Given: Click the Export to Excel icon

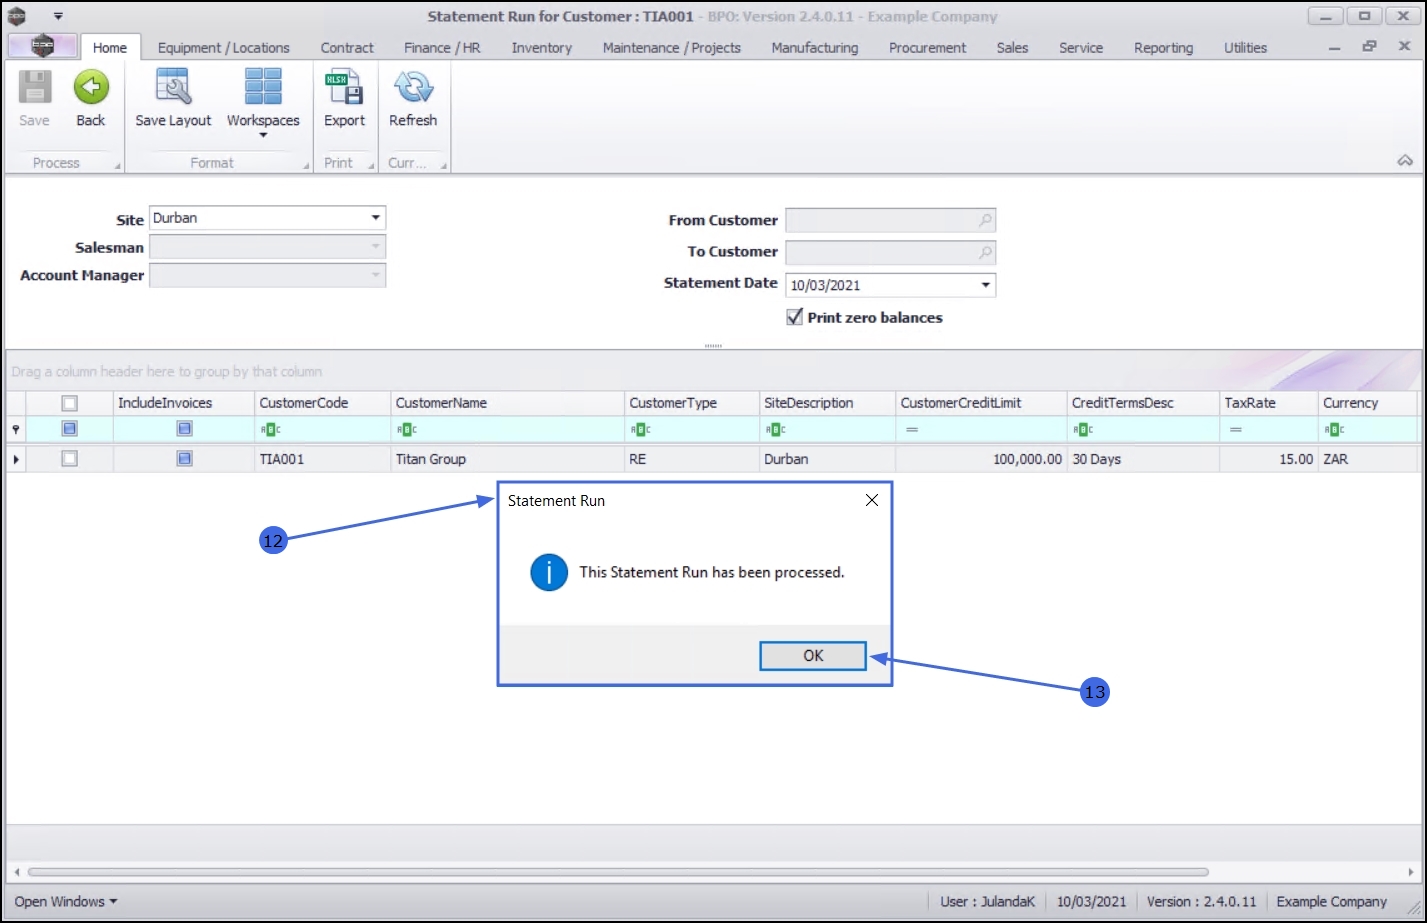Looking at the screenshot, I should (344, 88).
